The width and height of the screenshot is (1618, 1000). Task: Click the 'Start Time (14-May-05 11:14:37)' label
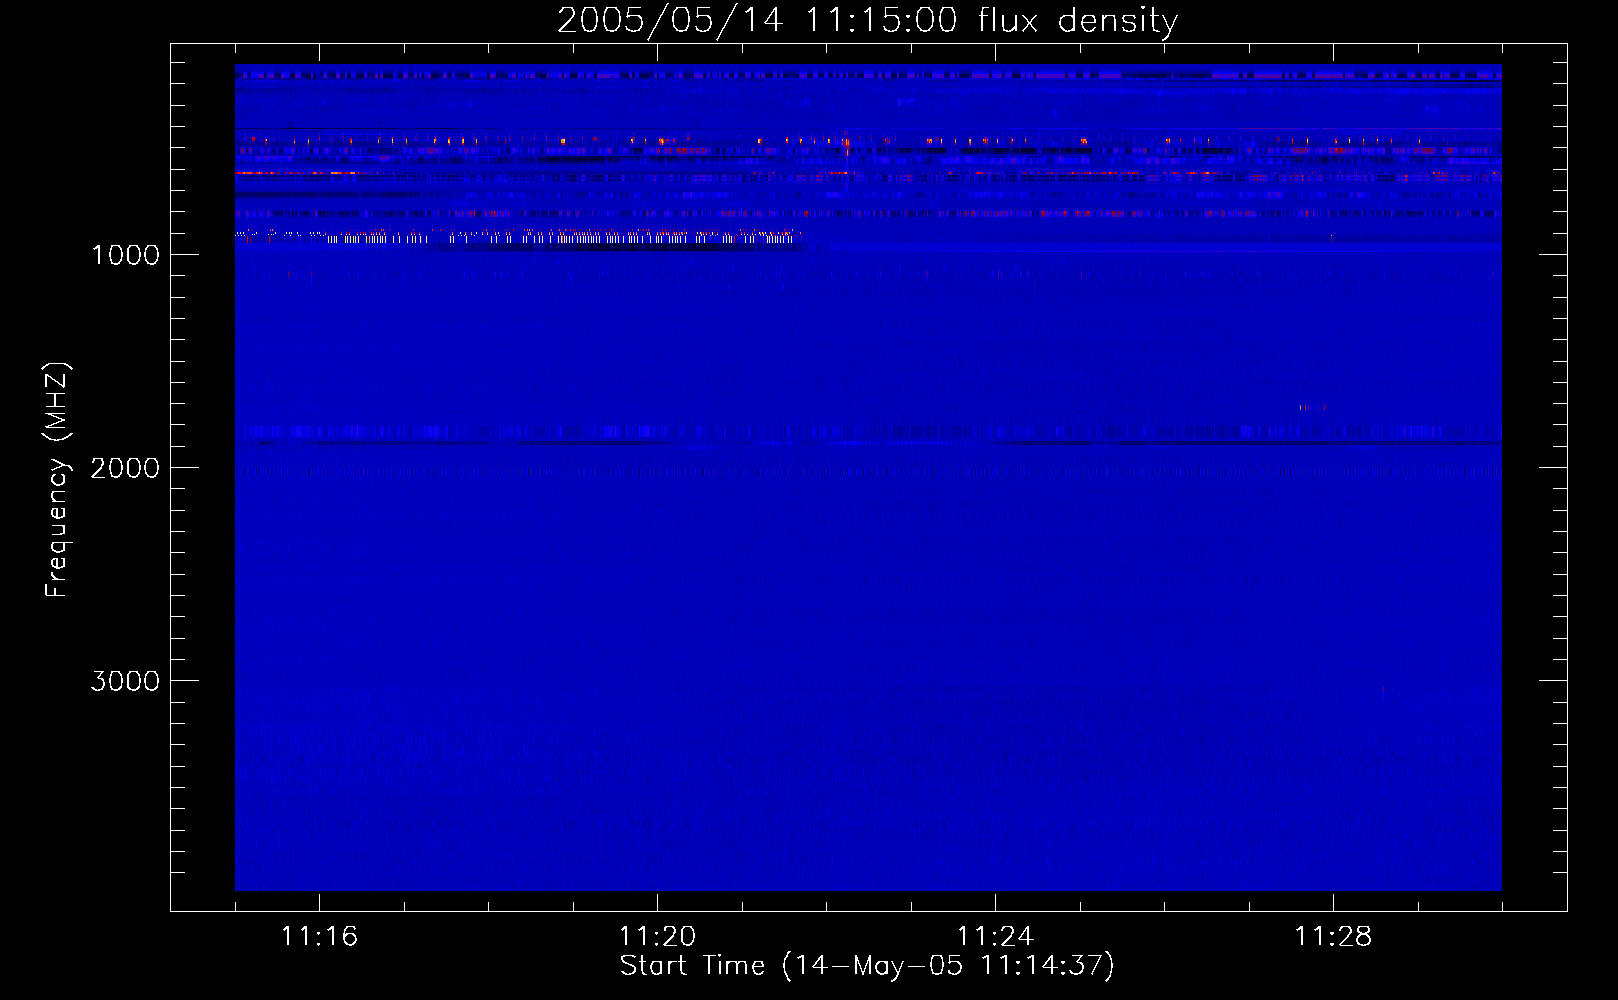[867, 966]
